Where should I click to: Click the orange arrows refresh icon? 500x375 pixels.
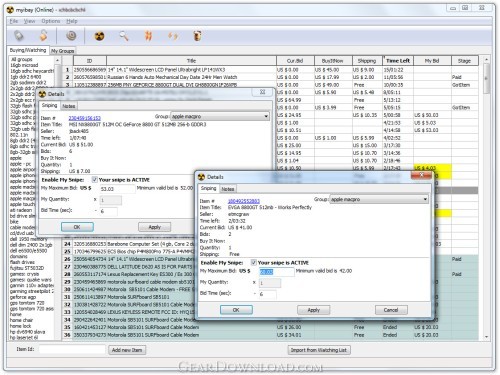[173, 36]
